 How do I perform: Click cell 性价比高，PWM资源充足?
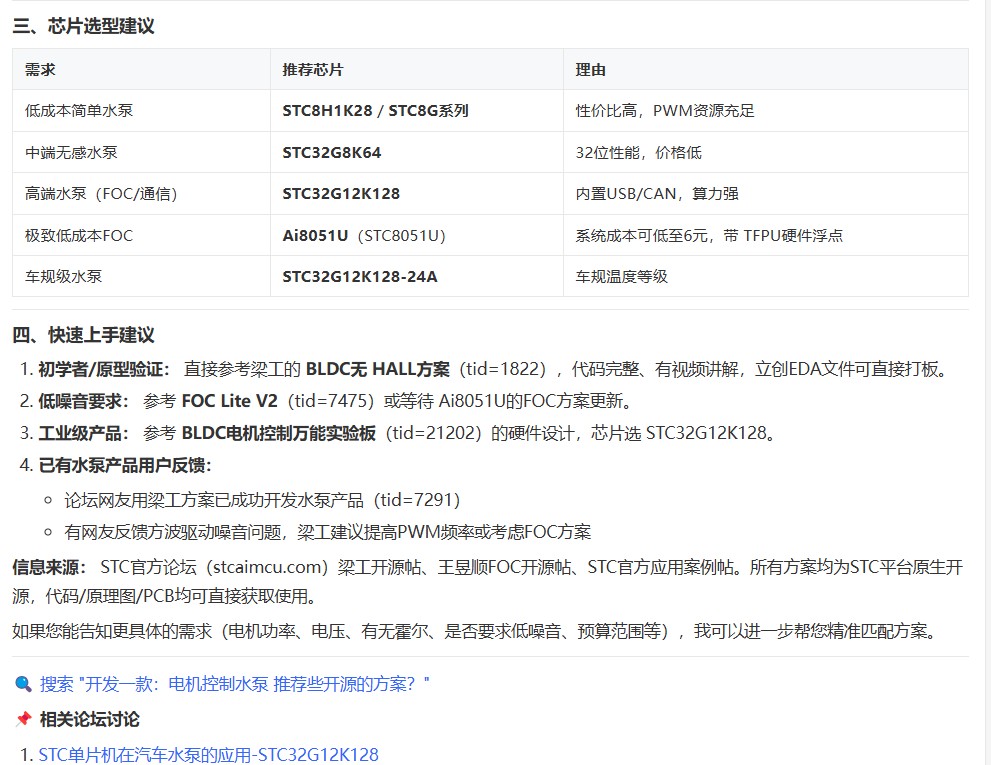point(766,111)
